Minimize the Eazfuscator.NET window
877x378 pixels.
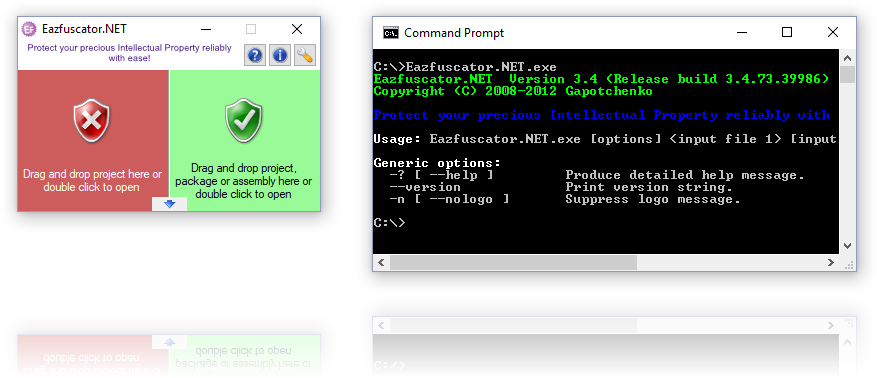pos(206,29)
